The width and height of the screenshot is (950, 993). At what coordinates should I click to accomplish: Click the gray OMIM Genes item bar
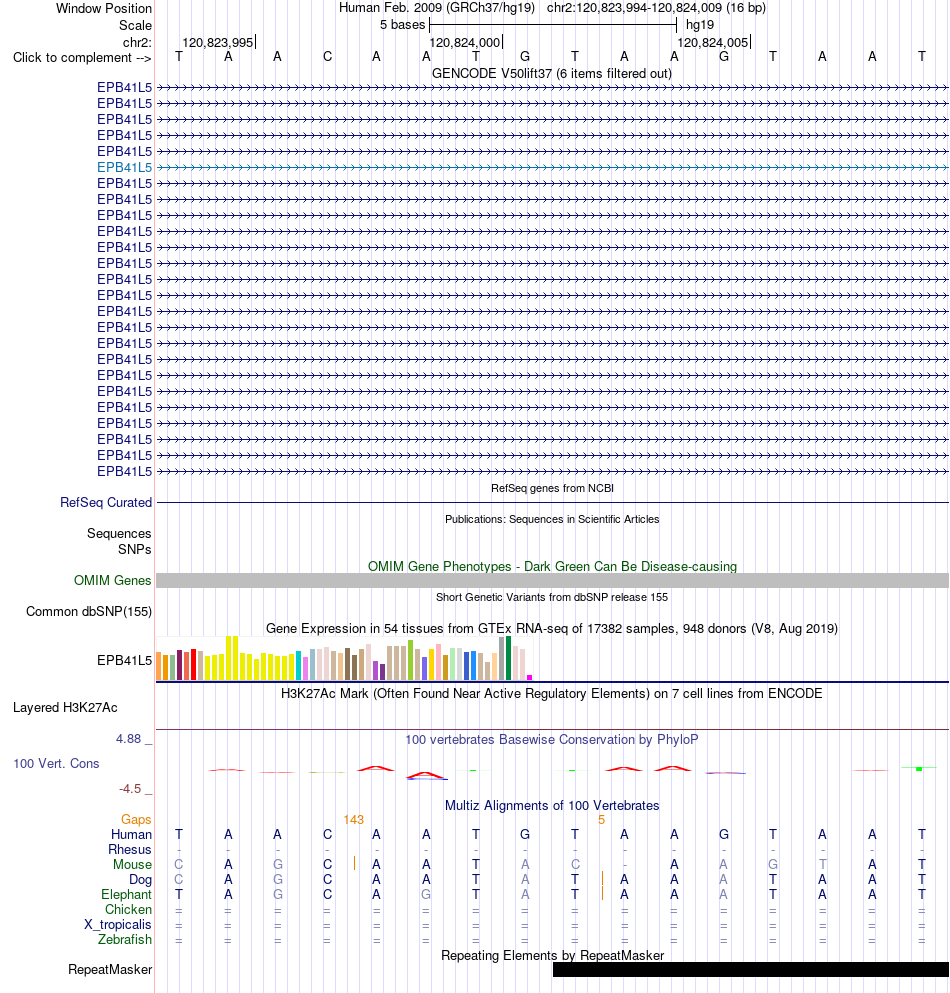tap(552, 581)
